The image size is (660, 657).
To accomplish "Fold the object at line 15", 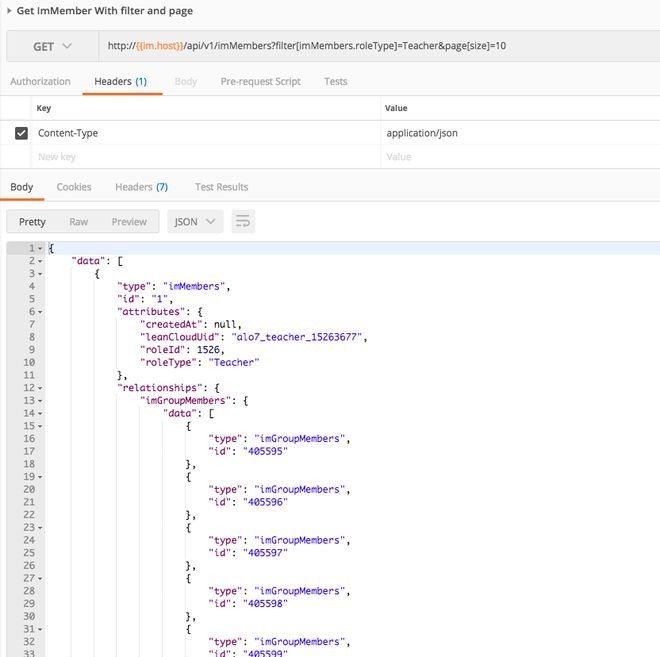I will (x=40, y=426).
